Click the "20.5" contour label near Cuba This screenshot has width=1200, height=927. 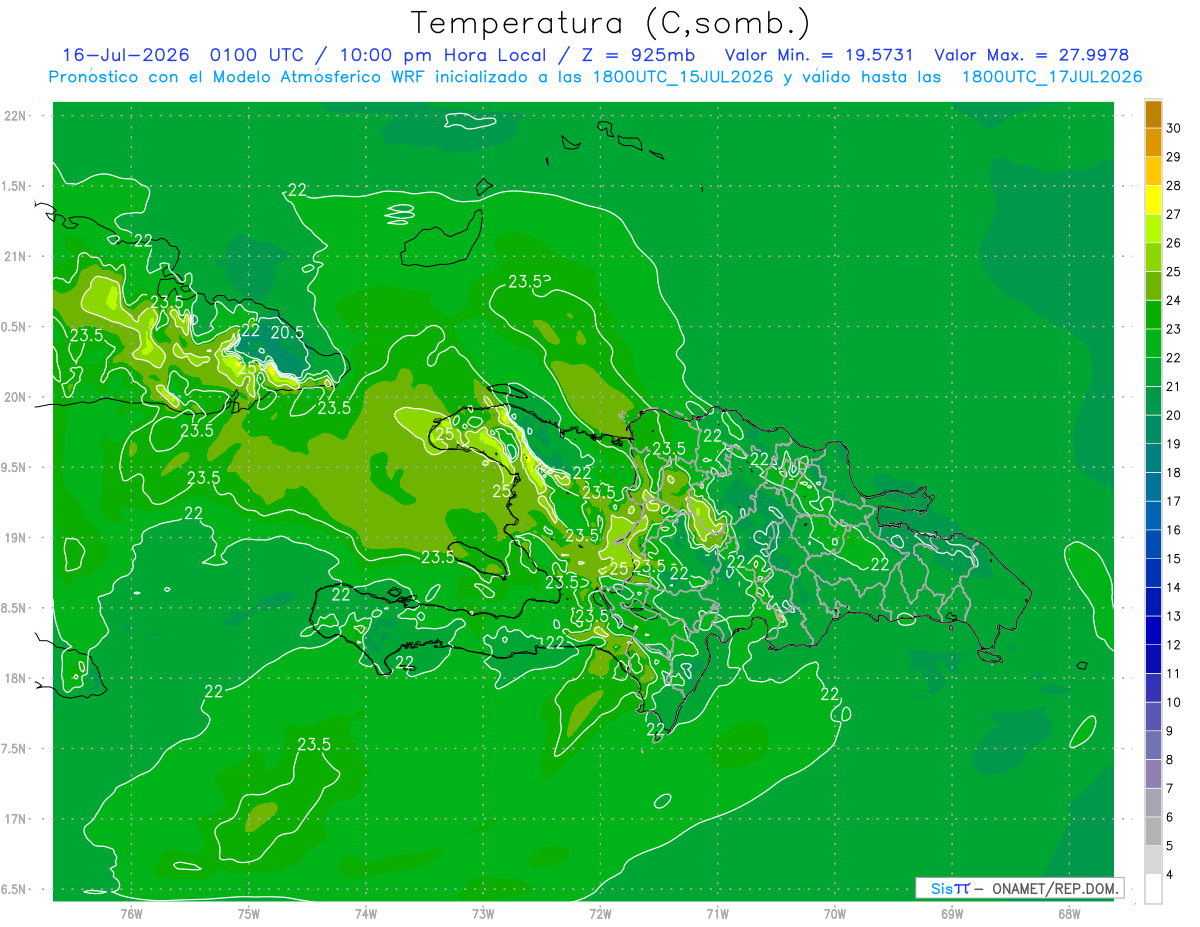[287, 333]
